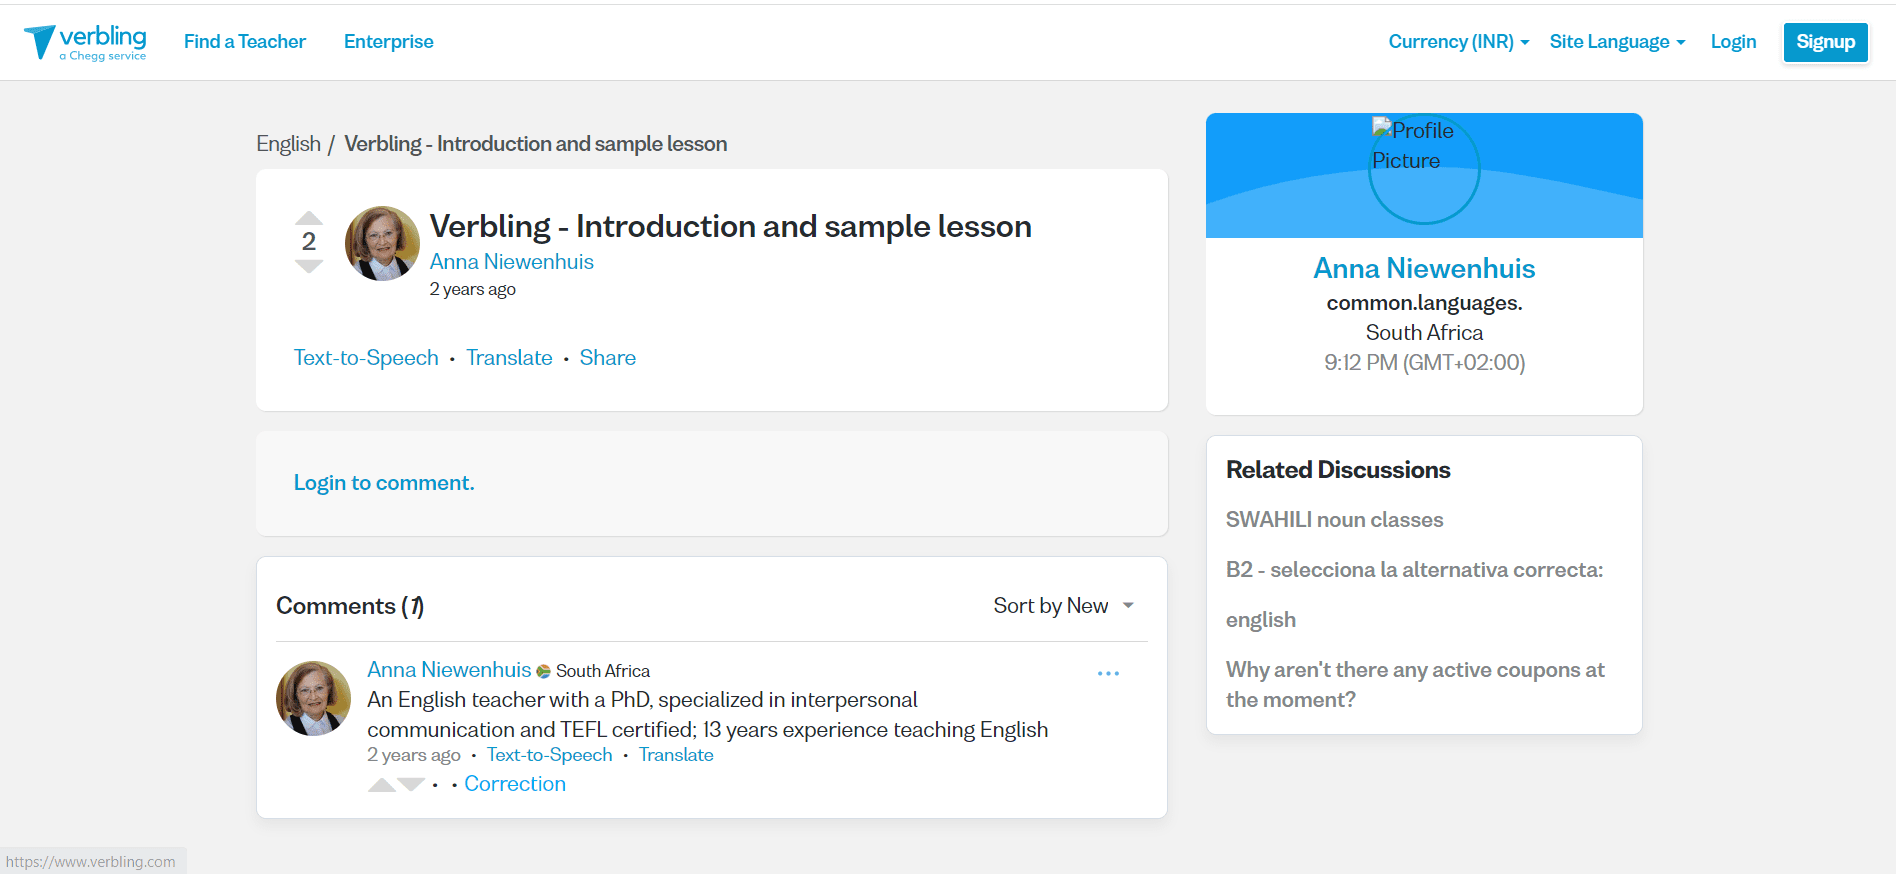Open the SWAHILI noun classes discussion
Viewport: 1896px width, 874px height.
pyautogui.click(x=1334, y=520)
